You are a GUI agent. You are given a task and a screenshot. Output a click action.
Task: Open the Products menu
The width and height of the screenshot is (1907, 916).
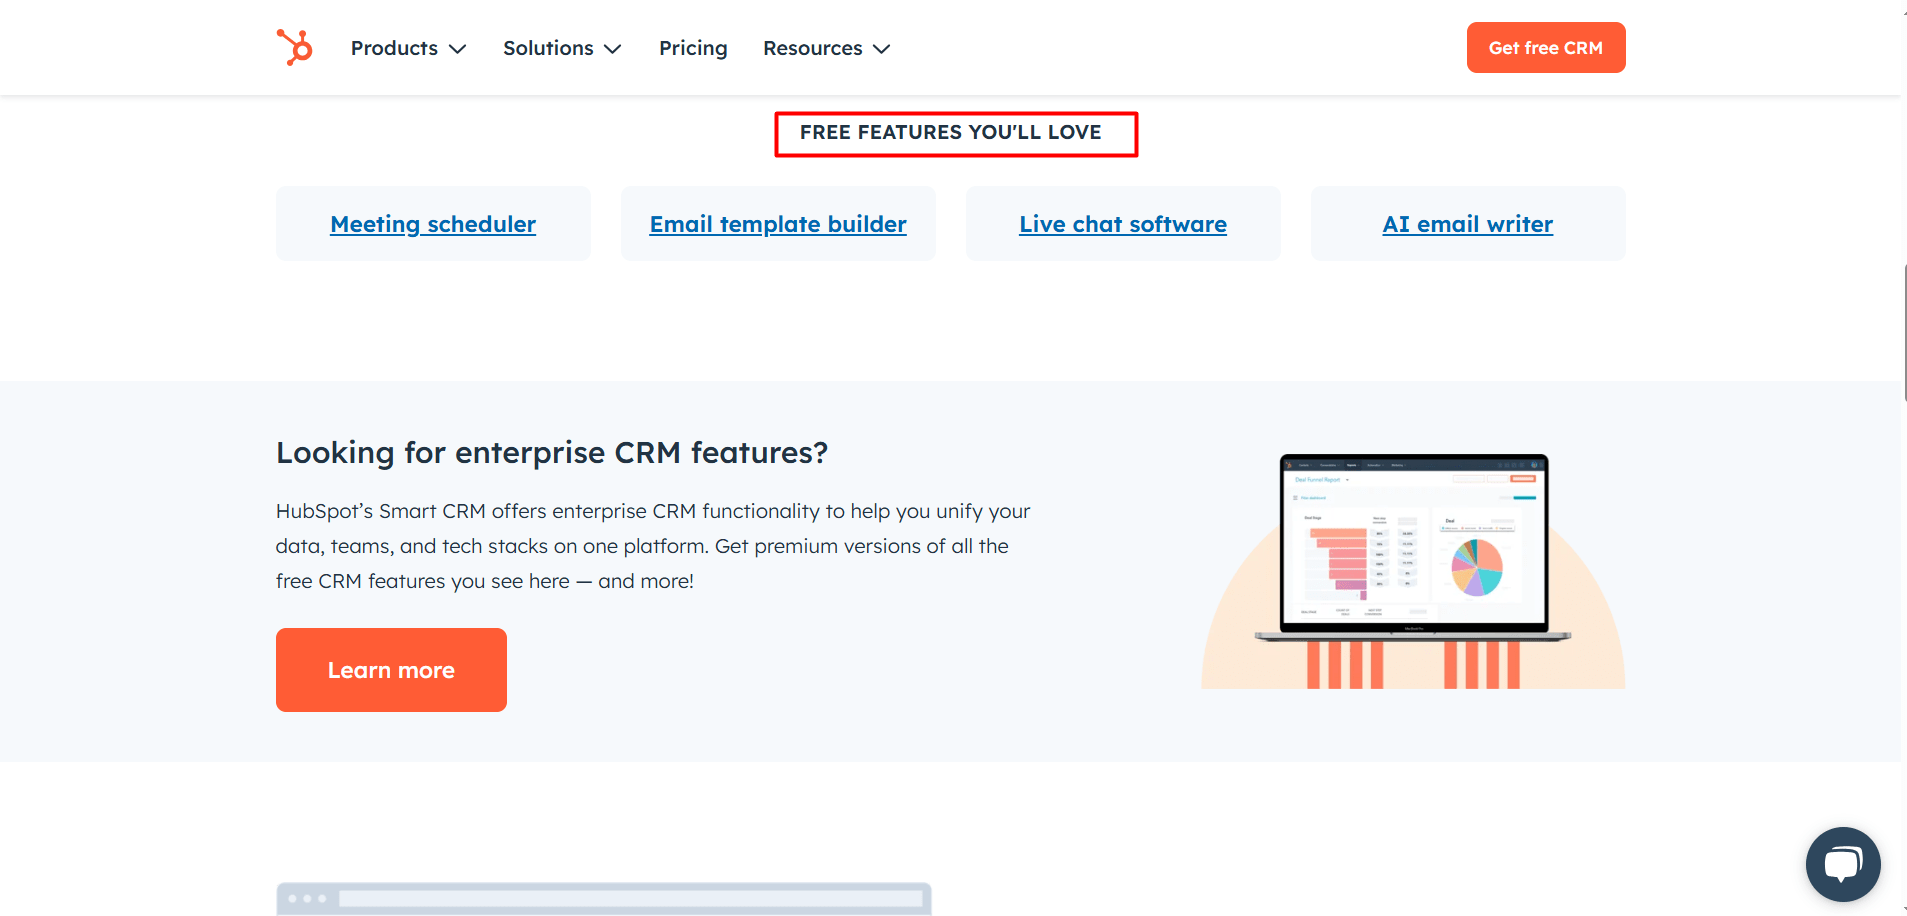(394, 48)
